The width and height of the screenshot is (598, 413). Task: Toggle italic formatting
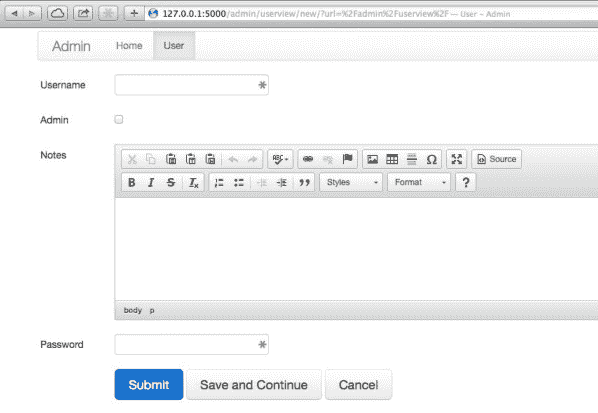(151, 182)
